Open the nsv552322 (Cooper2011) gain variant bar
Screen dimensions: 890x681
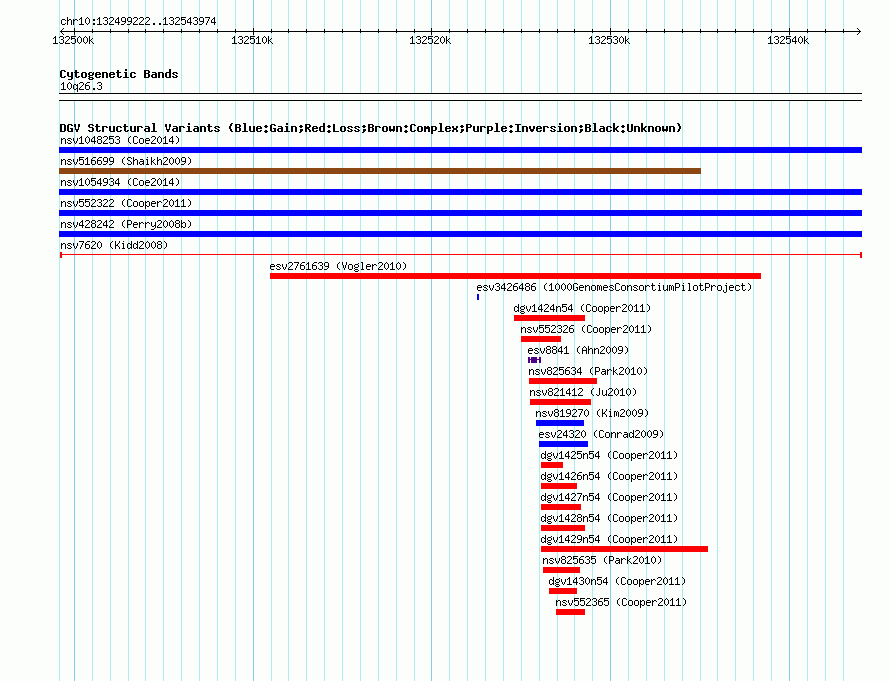click(x=460, y=213)
